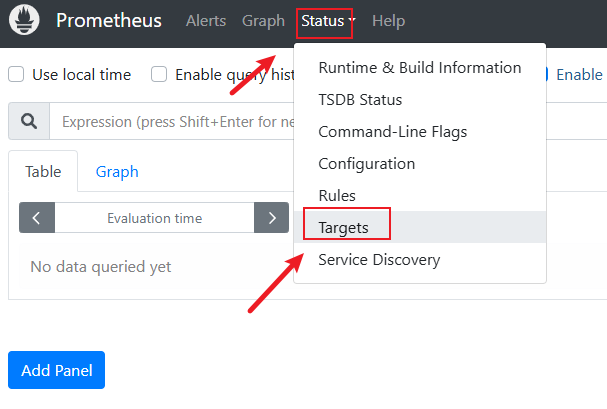Choose Command-Line Flags menu entry
Viewport: 607px width, 409px height.
420,132
